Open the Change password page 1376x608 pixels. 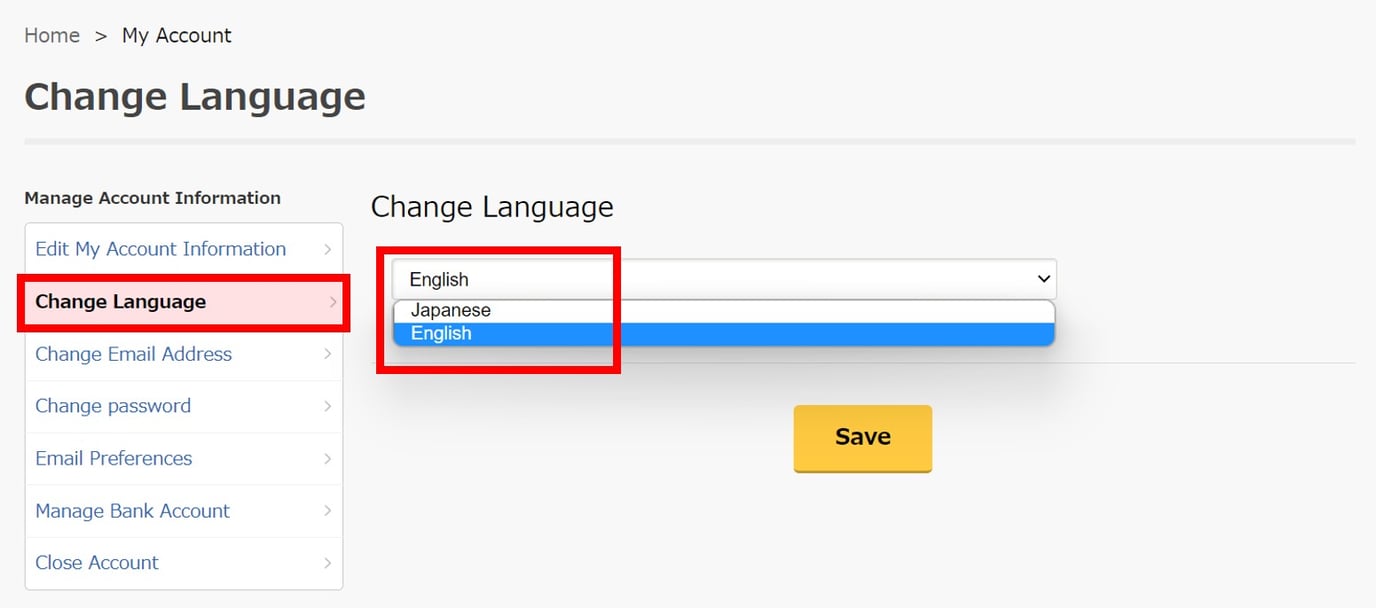coord(113,406)
